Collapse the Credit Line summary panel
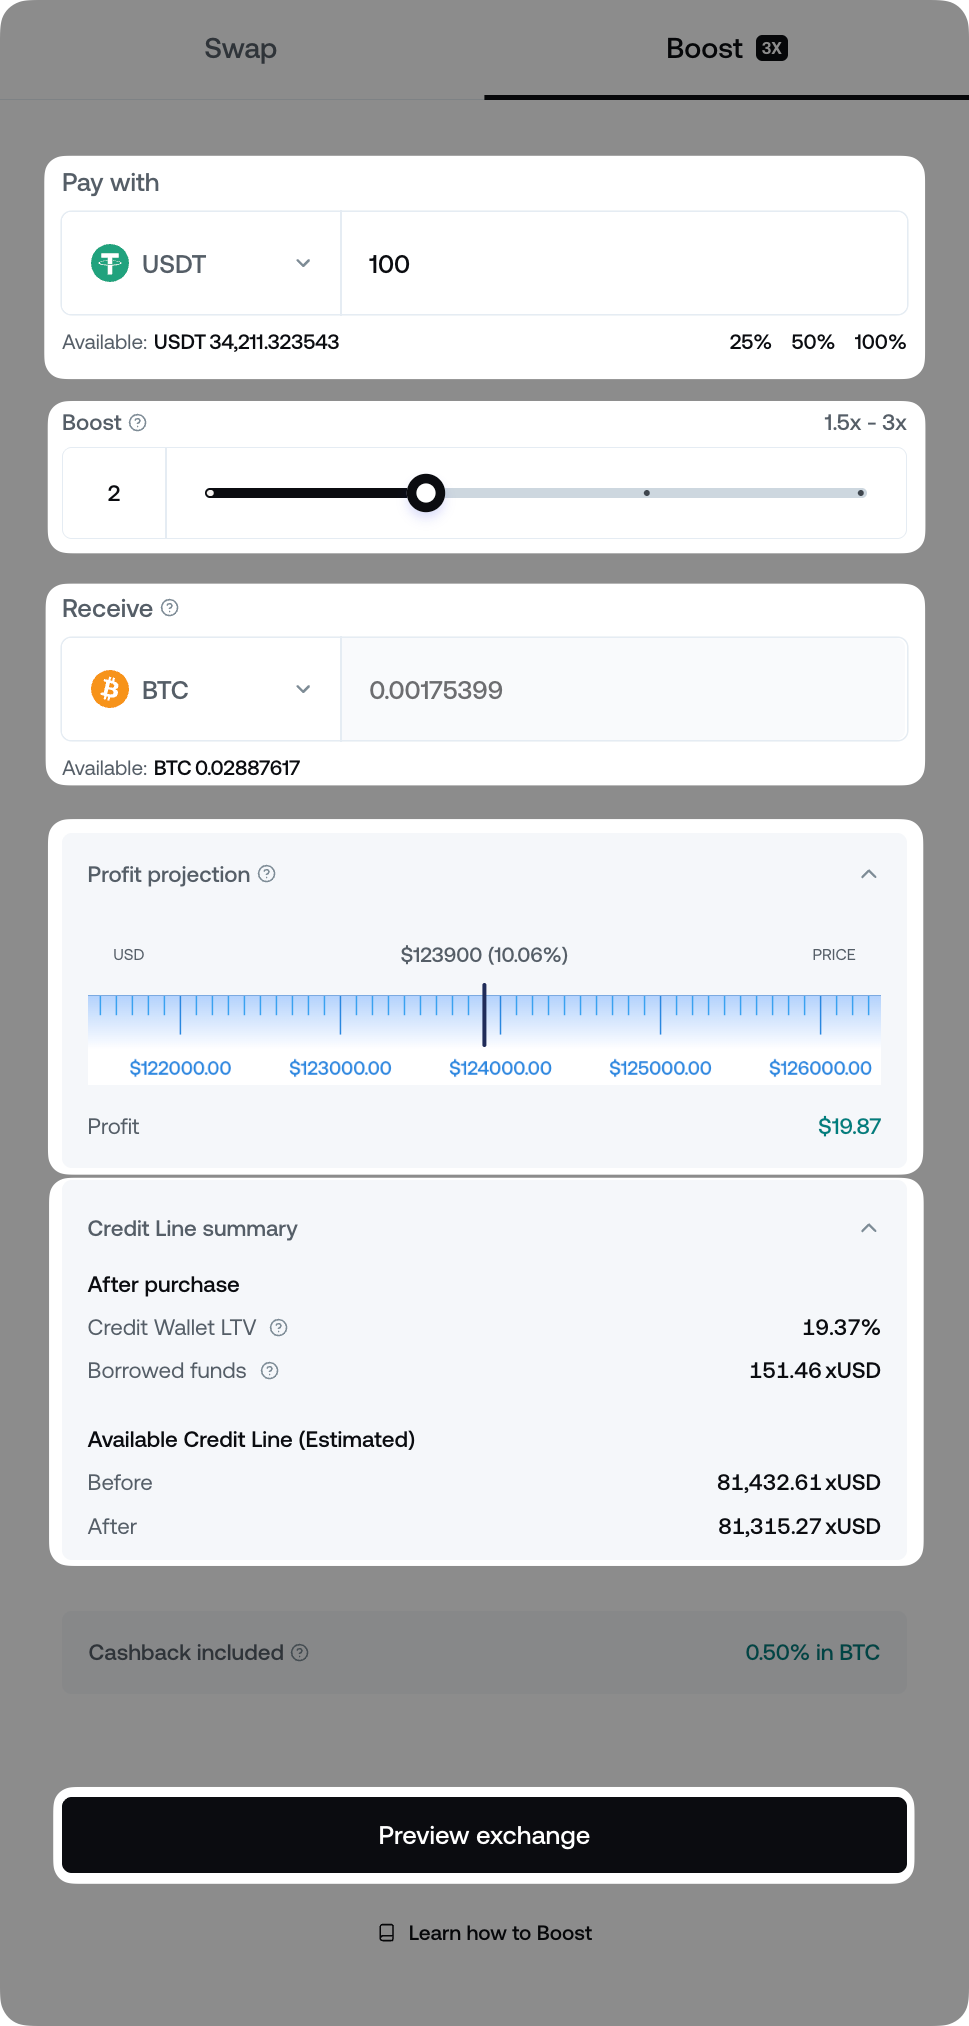Image resolution: width=969 pixels, height=2026 pixels. point(869,1228)
